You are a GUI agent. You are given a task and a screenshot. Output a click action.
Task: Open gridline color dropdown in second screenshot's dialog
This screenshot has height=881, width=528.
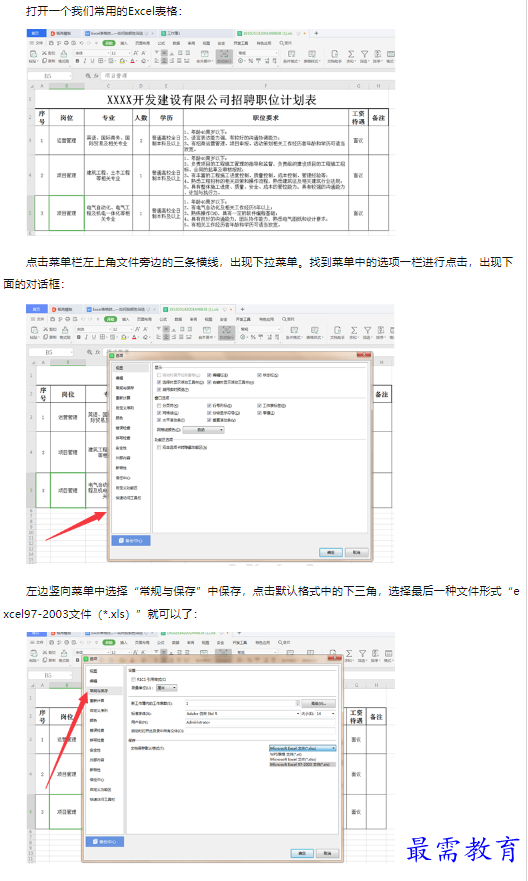(x=203, y=430)
